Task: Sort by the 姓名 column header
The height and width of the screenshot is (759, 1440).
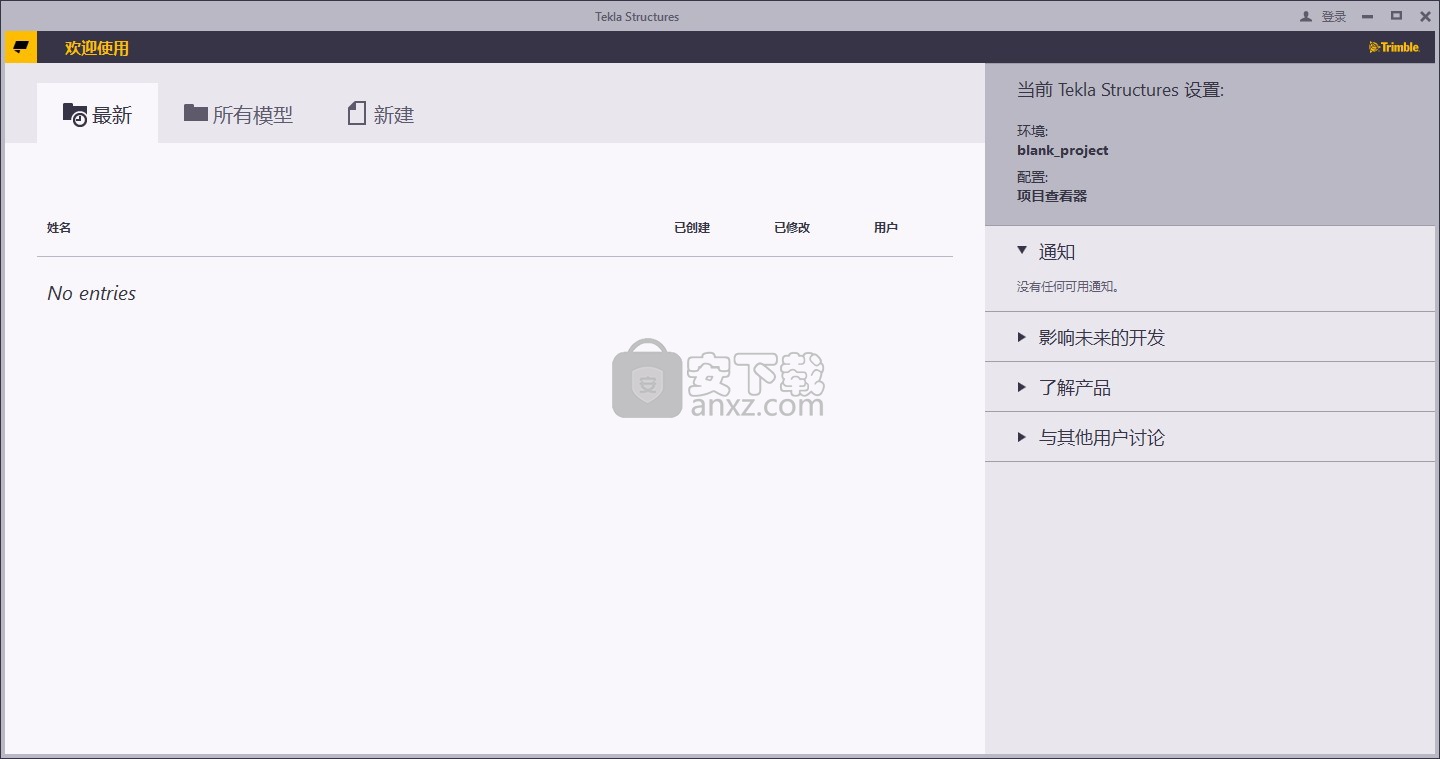Action: [x=59, y=228]
